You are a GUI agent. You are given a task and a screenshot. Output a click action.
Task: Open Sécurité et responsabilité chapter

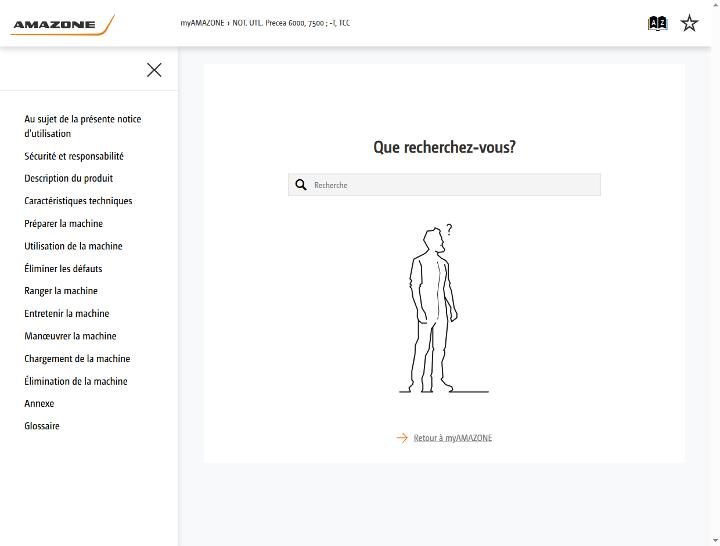[x=74, y=156]
